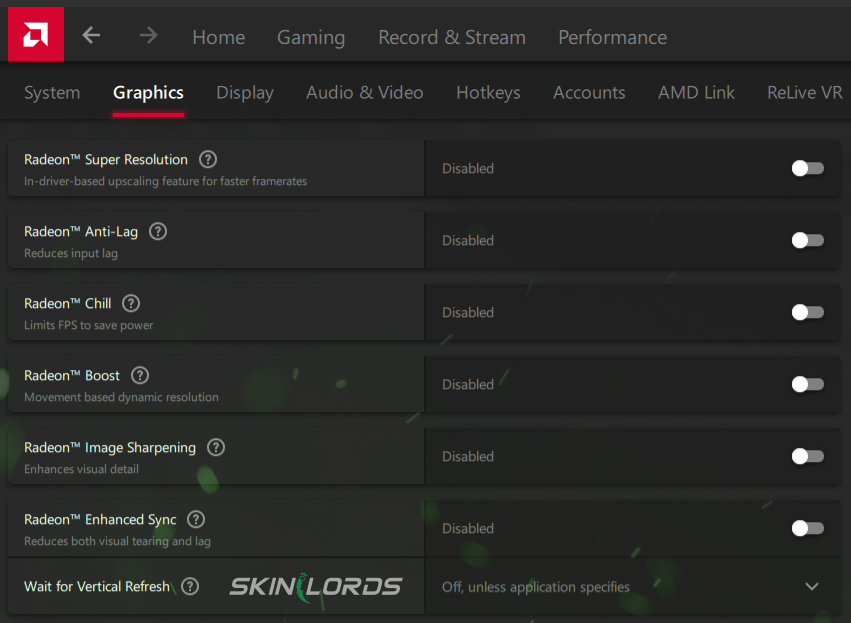851x623 pixels.
Task: Open help for Wait for Vertical Refresh
Action: tap(190, 587)
